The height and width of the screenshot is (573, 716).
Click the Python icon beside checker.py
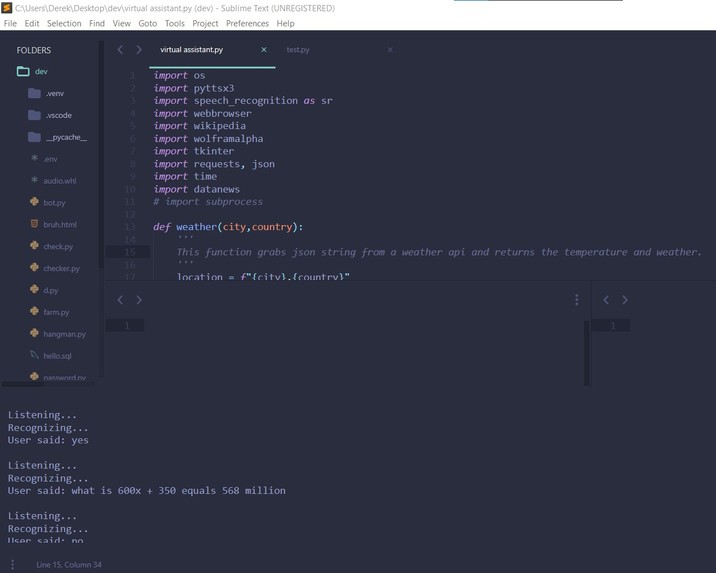(x=34, y=267)
